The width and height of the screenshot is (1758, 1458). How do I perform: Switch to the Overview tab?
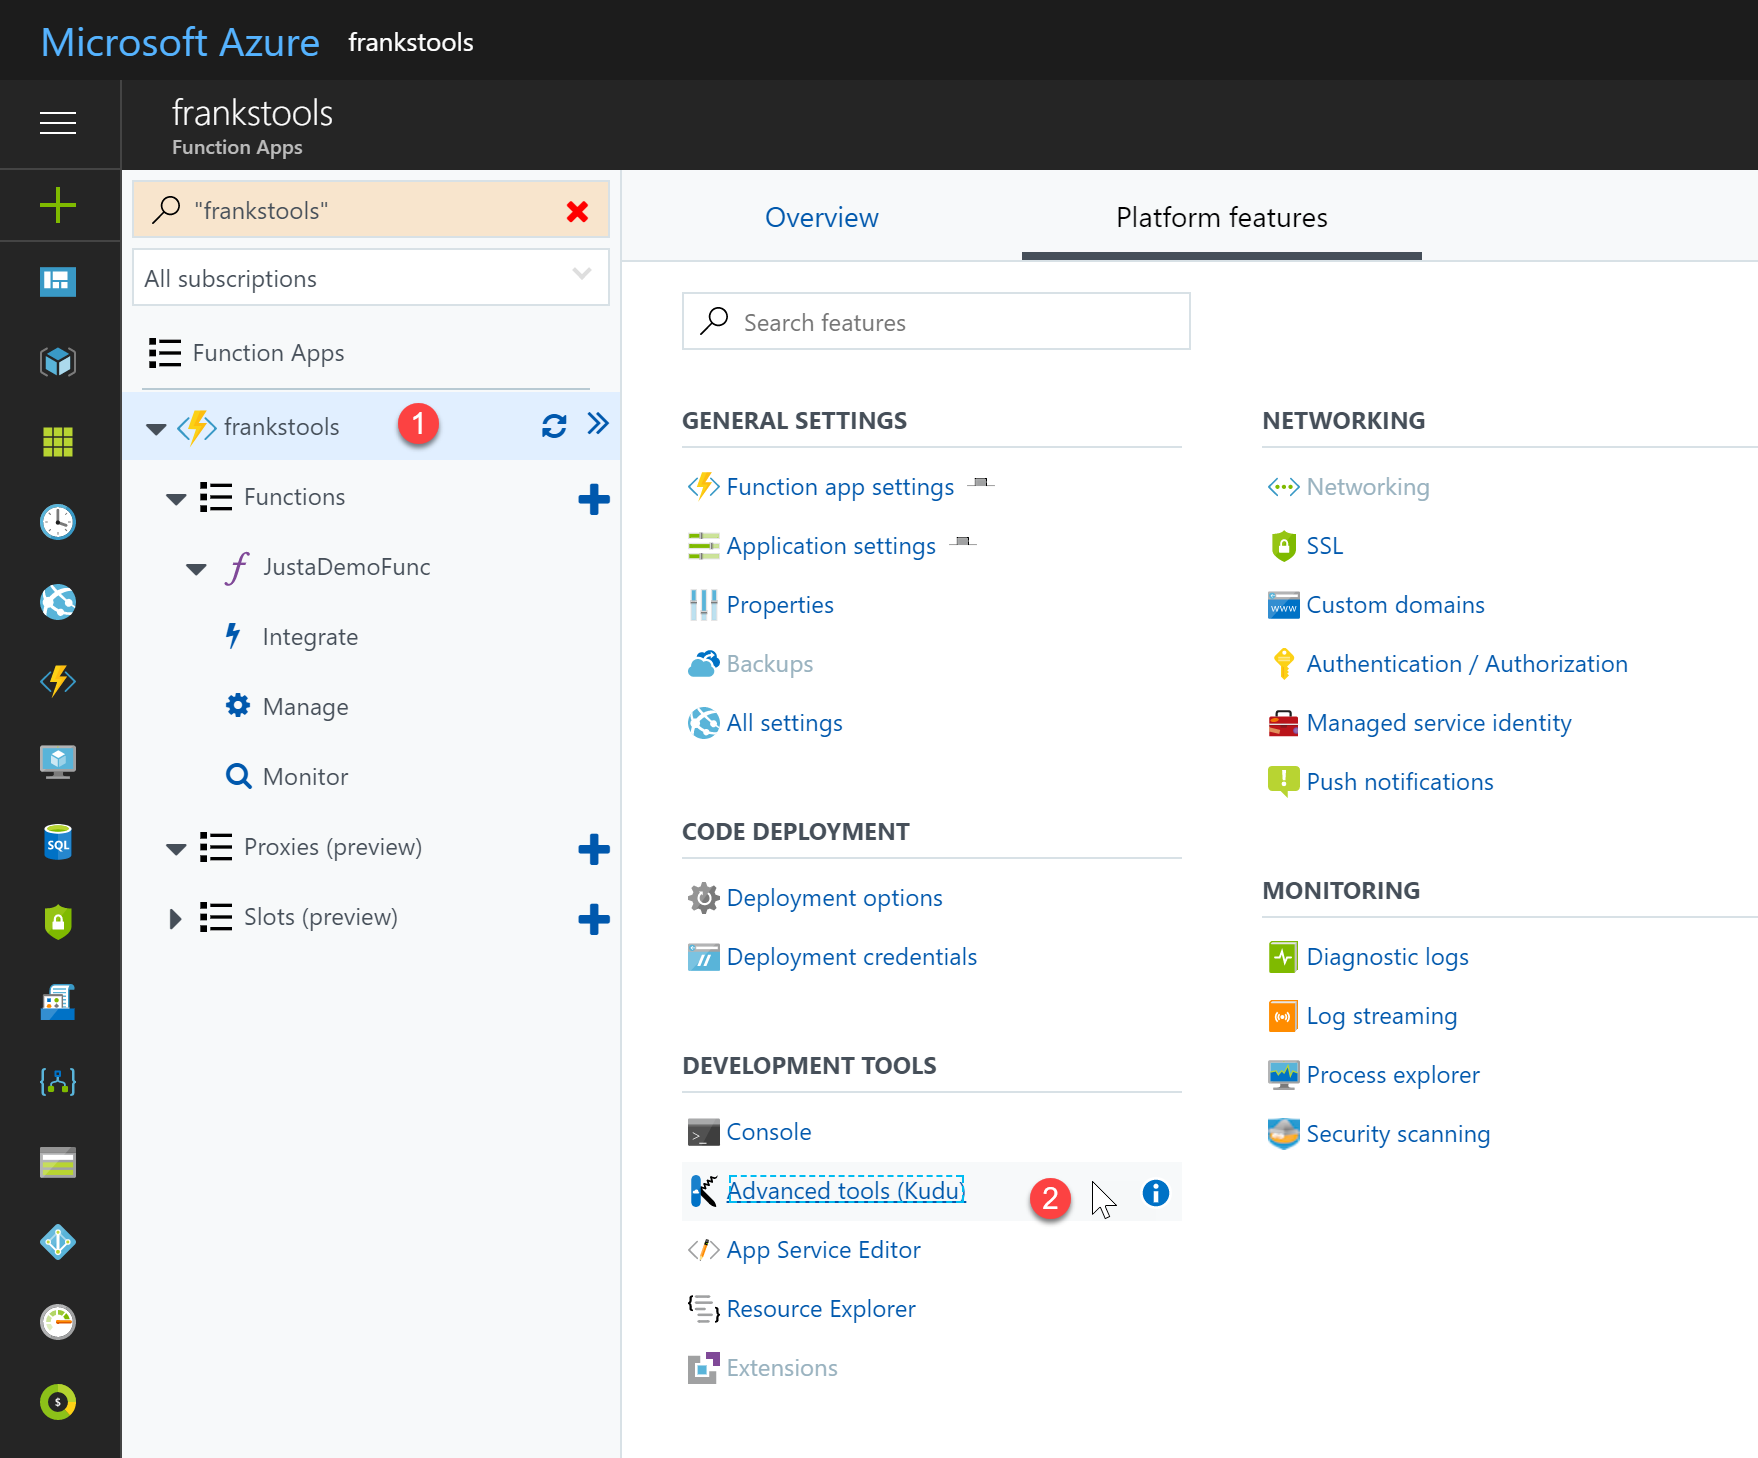pyautogui.click(x=821, y=218)
